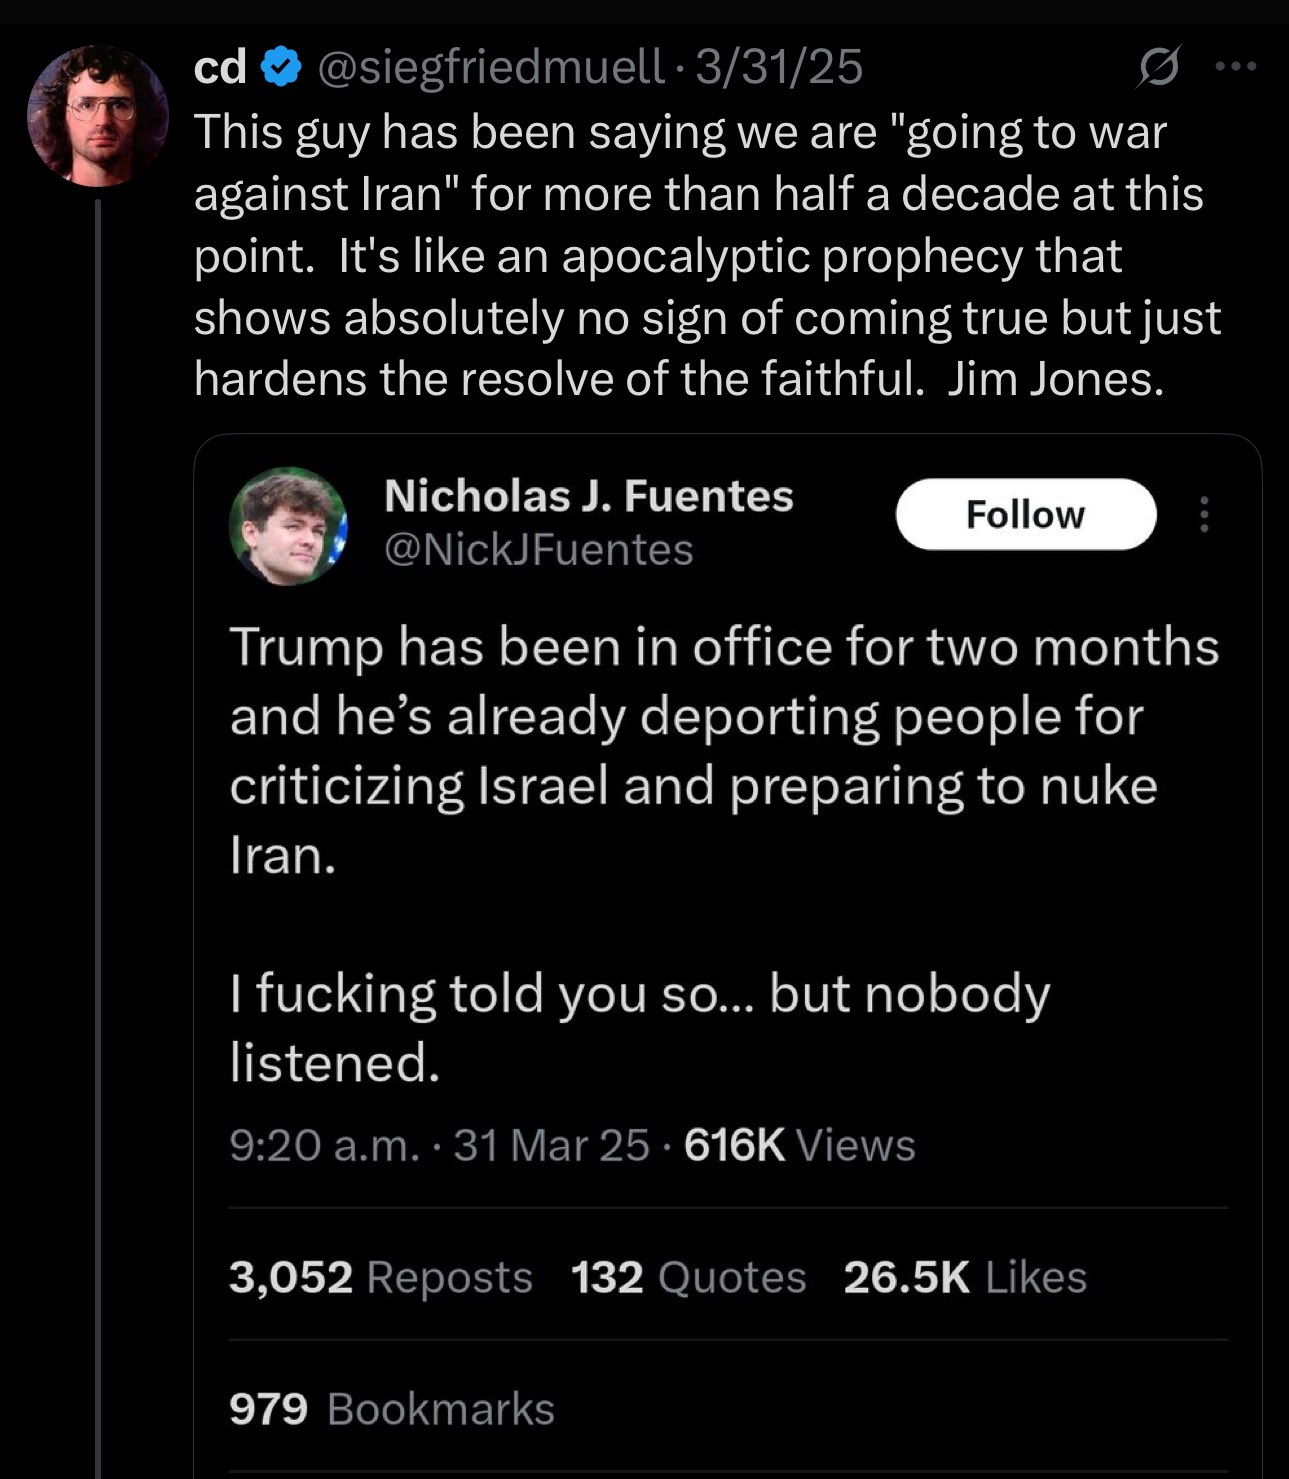The height and width of the screenshot is (1479, 1289).
Task: Click the 979 Bookmarks count
Action: point(391,1409)
